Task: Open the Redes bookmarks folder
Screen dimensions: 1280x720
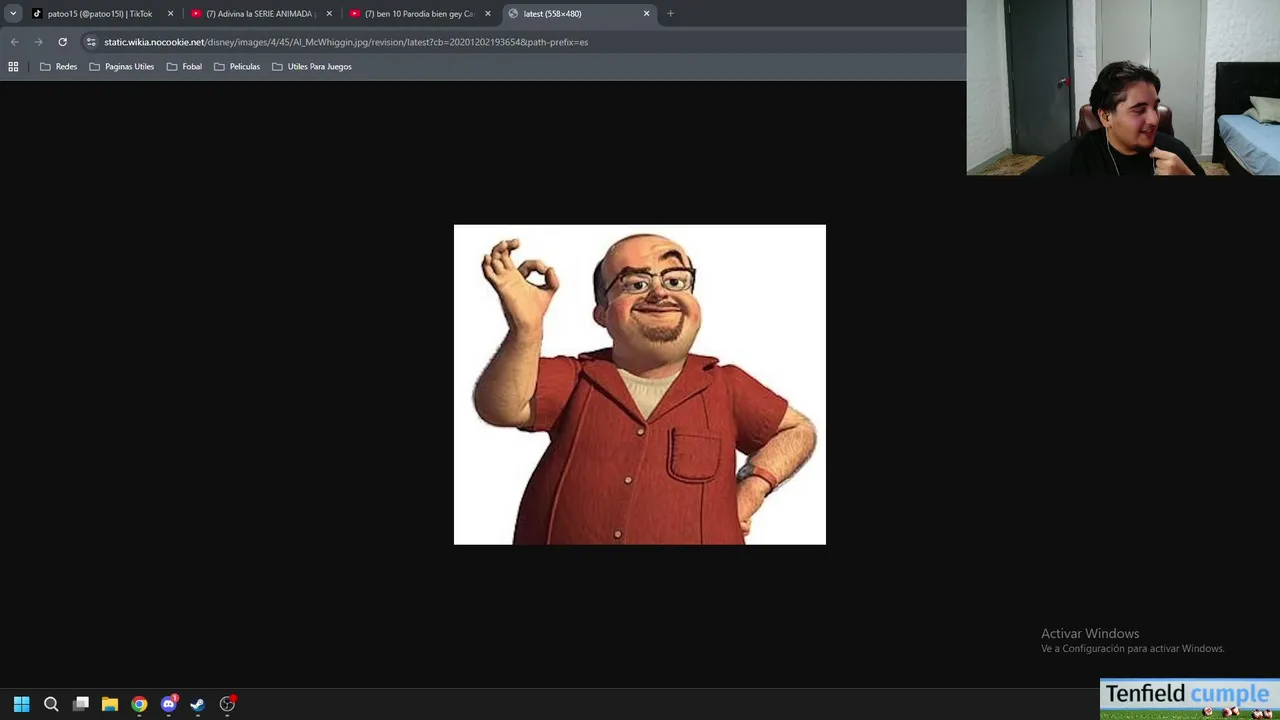Action: [x=58, y=67]
